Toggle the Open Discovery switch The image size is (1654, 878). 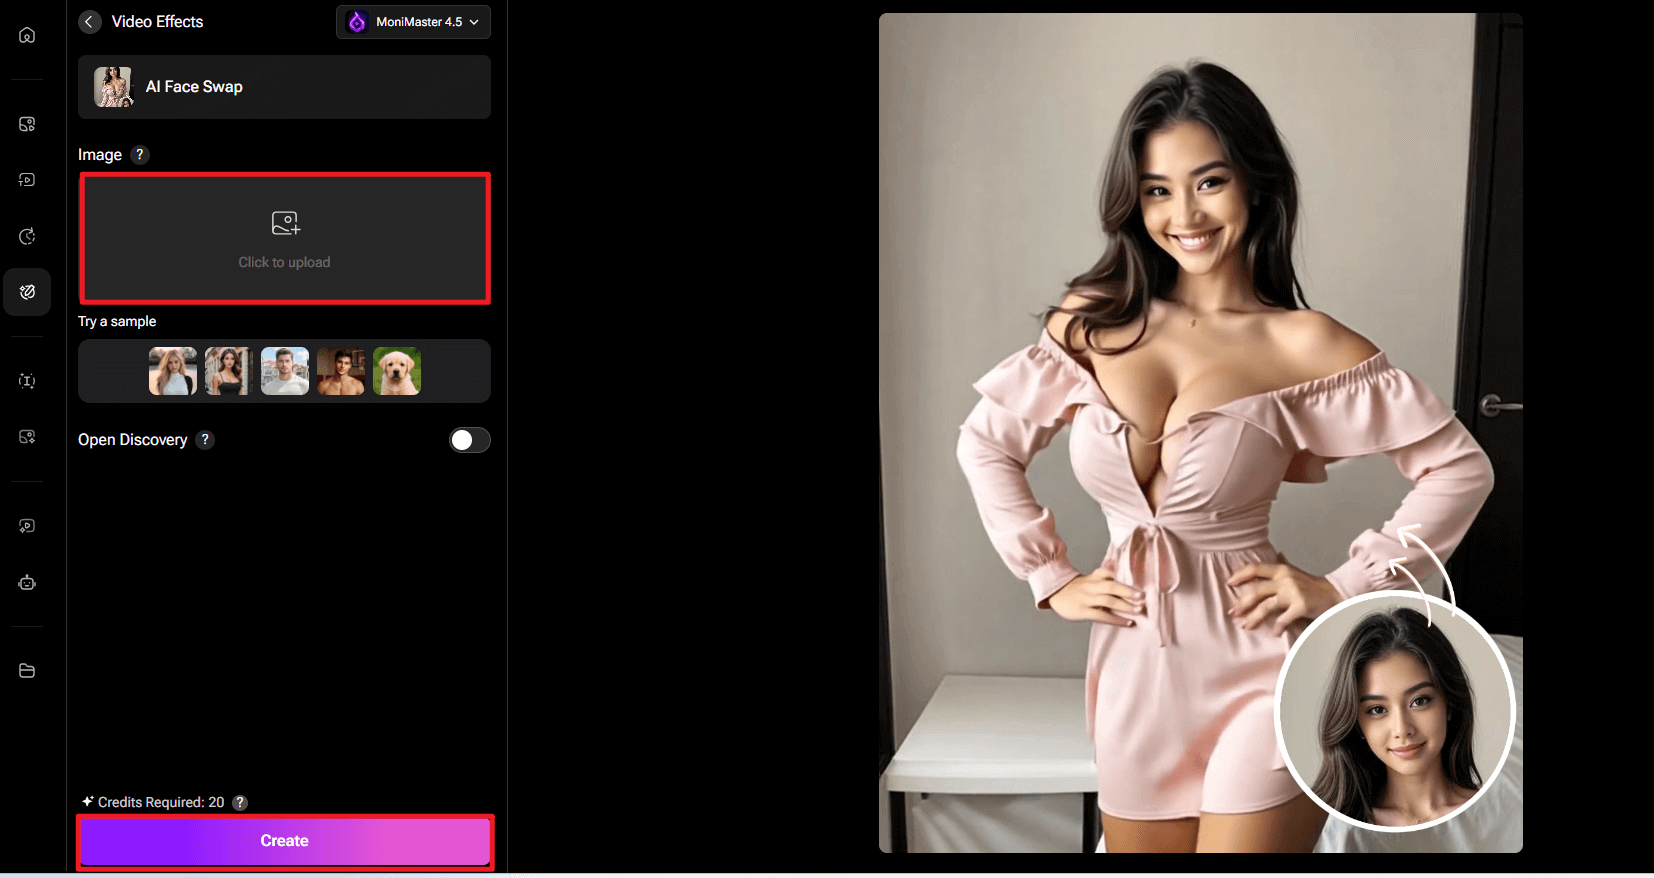tap(470, 440)
